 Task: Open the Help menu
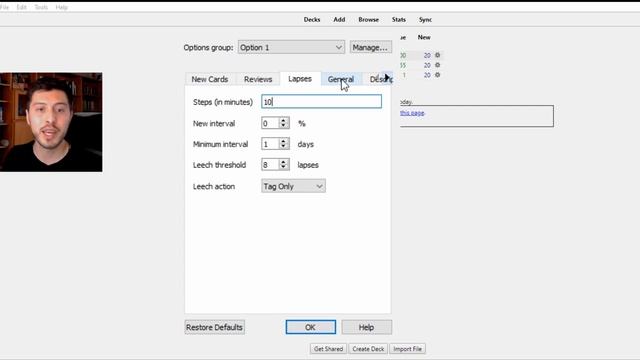62,7
